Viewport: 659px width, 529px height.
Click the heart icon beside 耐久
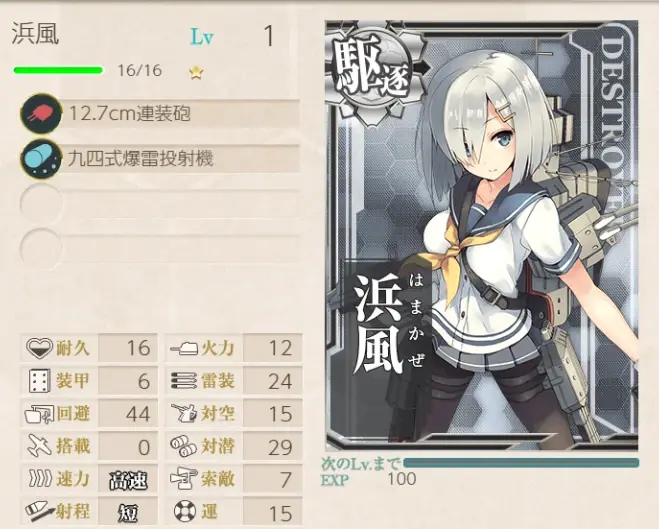(39, 348)
